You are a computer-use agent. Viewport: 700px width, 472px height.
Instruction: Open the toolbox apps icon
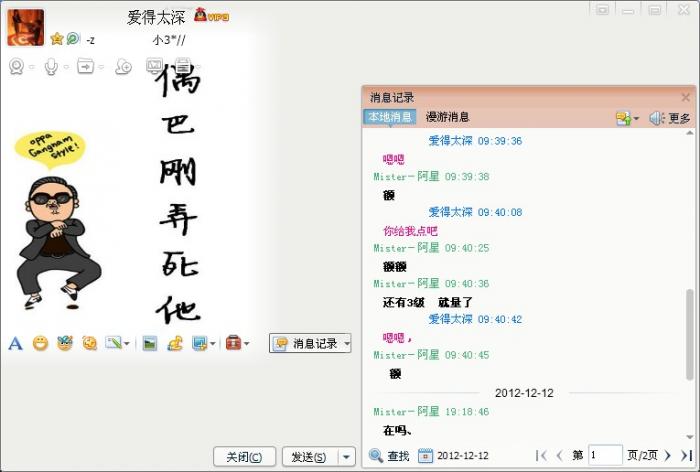click(x=233, y=343)
